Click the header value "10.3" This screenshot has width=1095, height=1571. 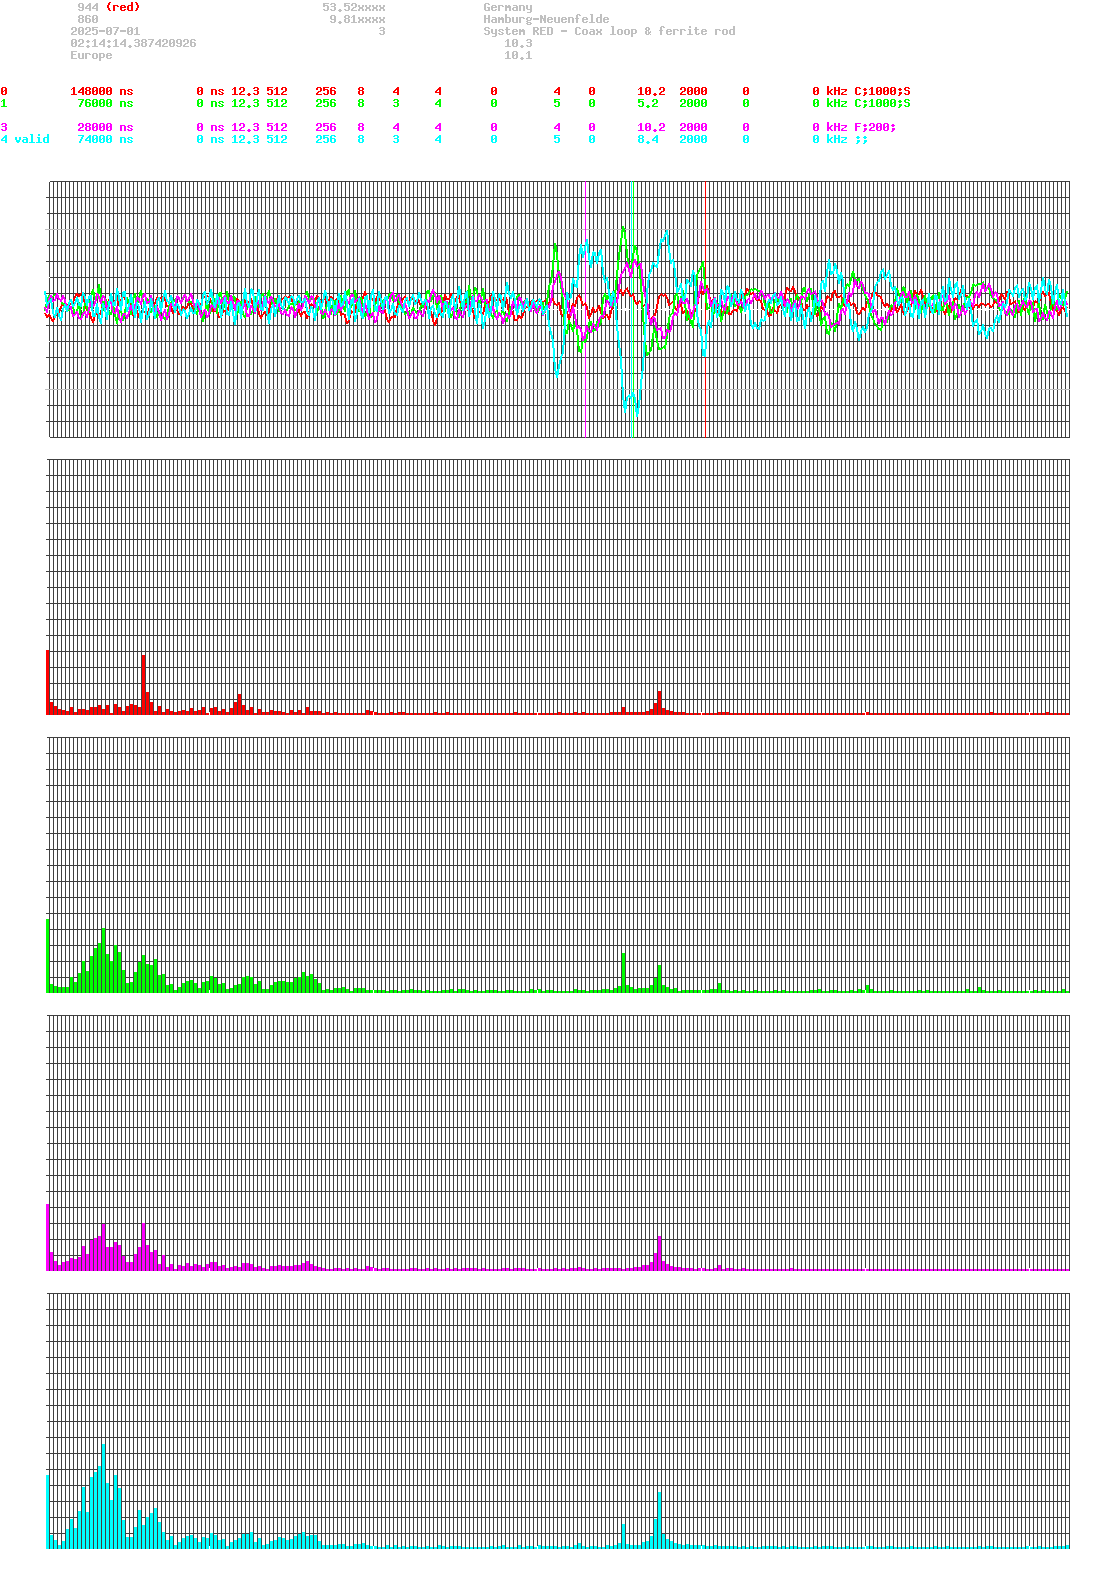pyautogui.click(x=518, y=43)
